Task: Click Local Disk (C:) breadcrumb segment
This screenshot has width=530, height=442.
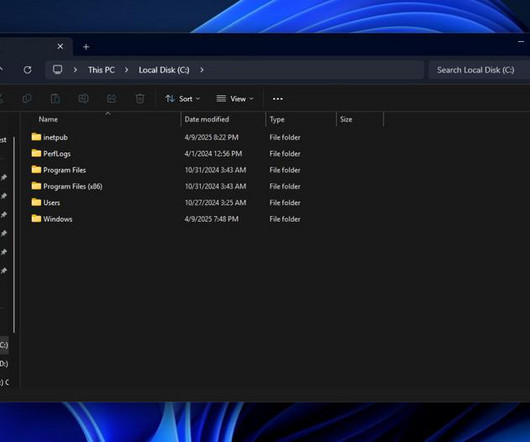Action: coord(164,70)
